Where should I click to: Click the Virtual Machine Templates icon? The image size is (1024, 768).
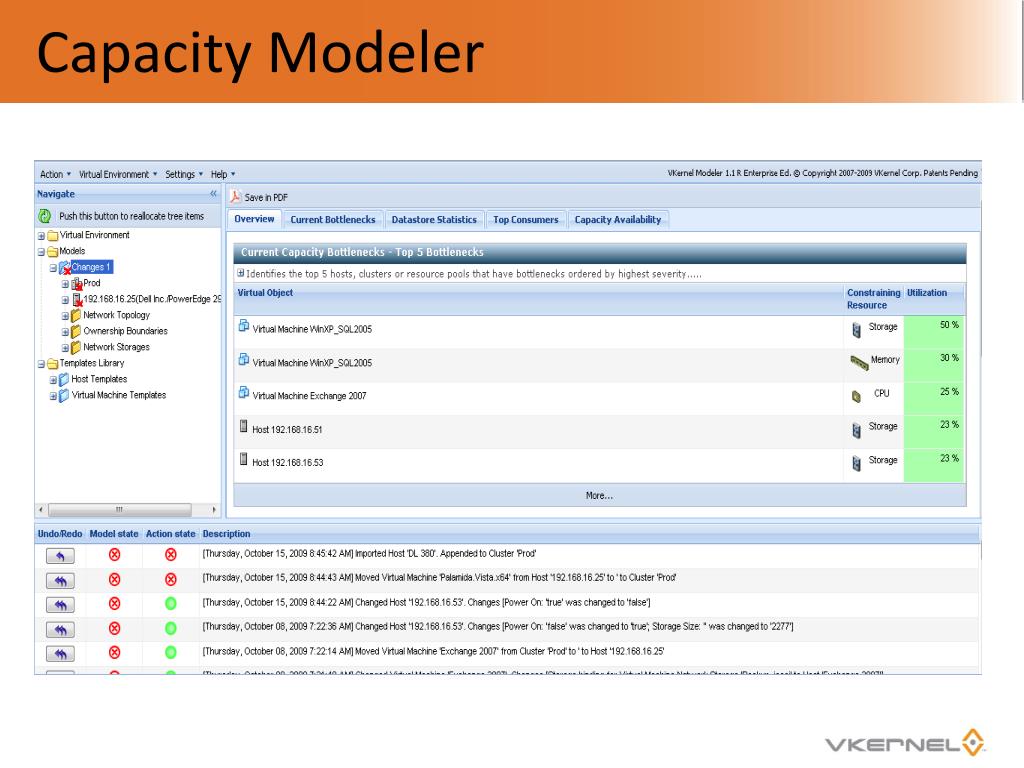click(64, 395)
